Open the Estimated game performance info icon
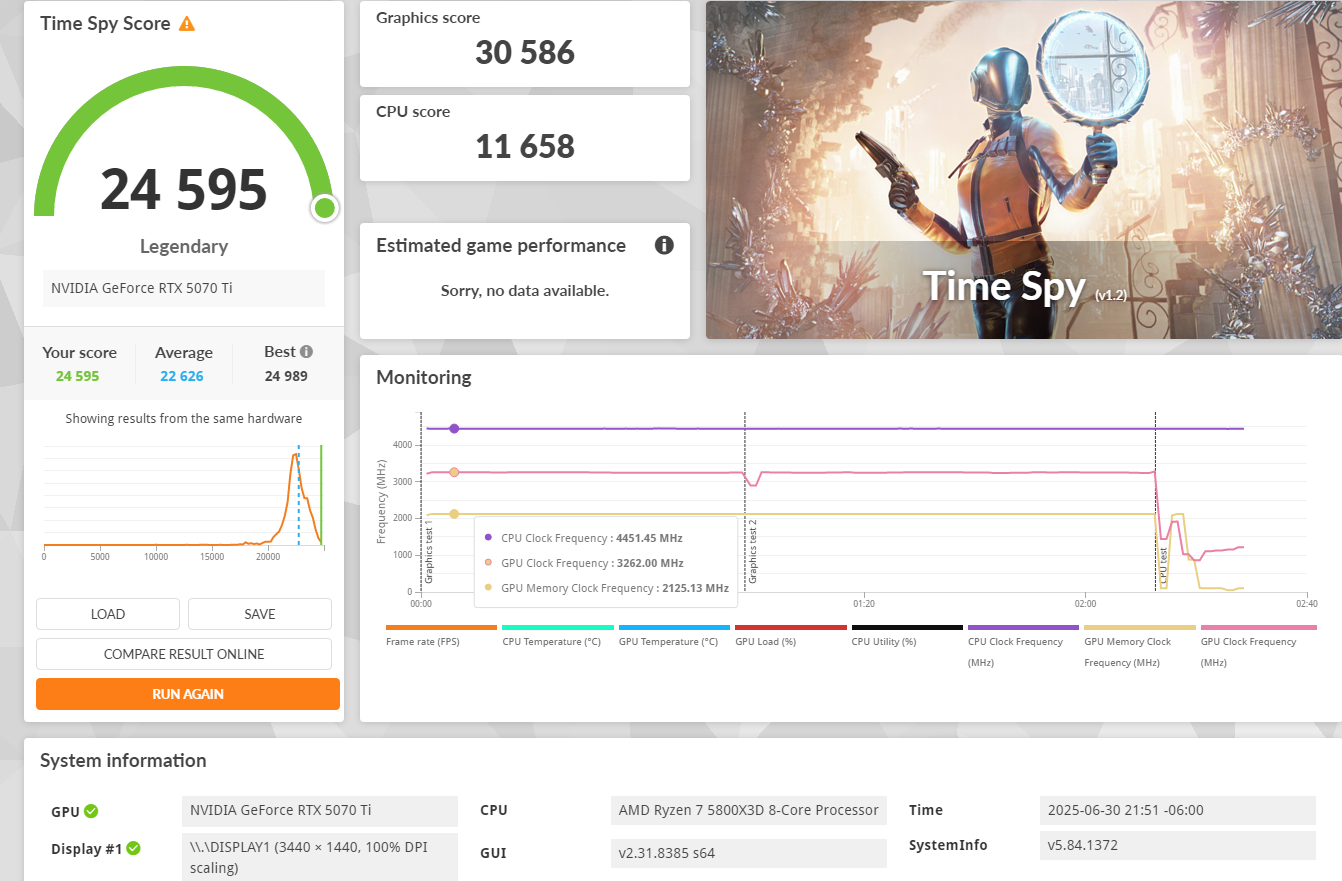 [x=664, y=245]
